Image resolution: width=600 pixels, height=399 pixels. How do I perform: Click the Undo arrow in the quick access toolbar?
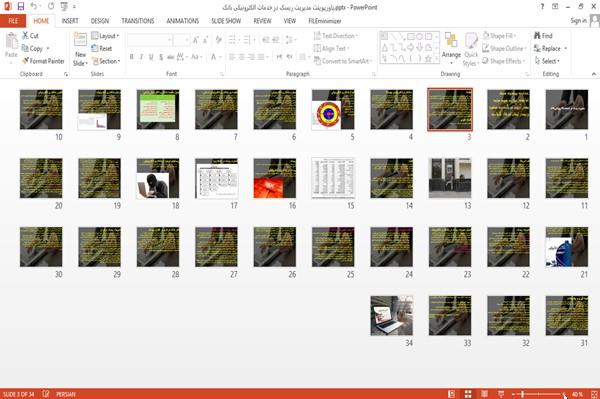tap(33, 7)
